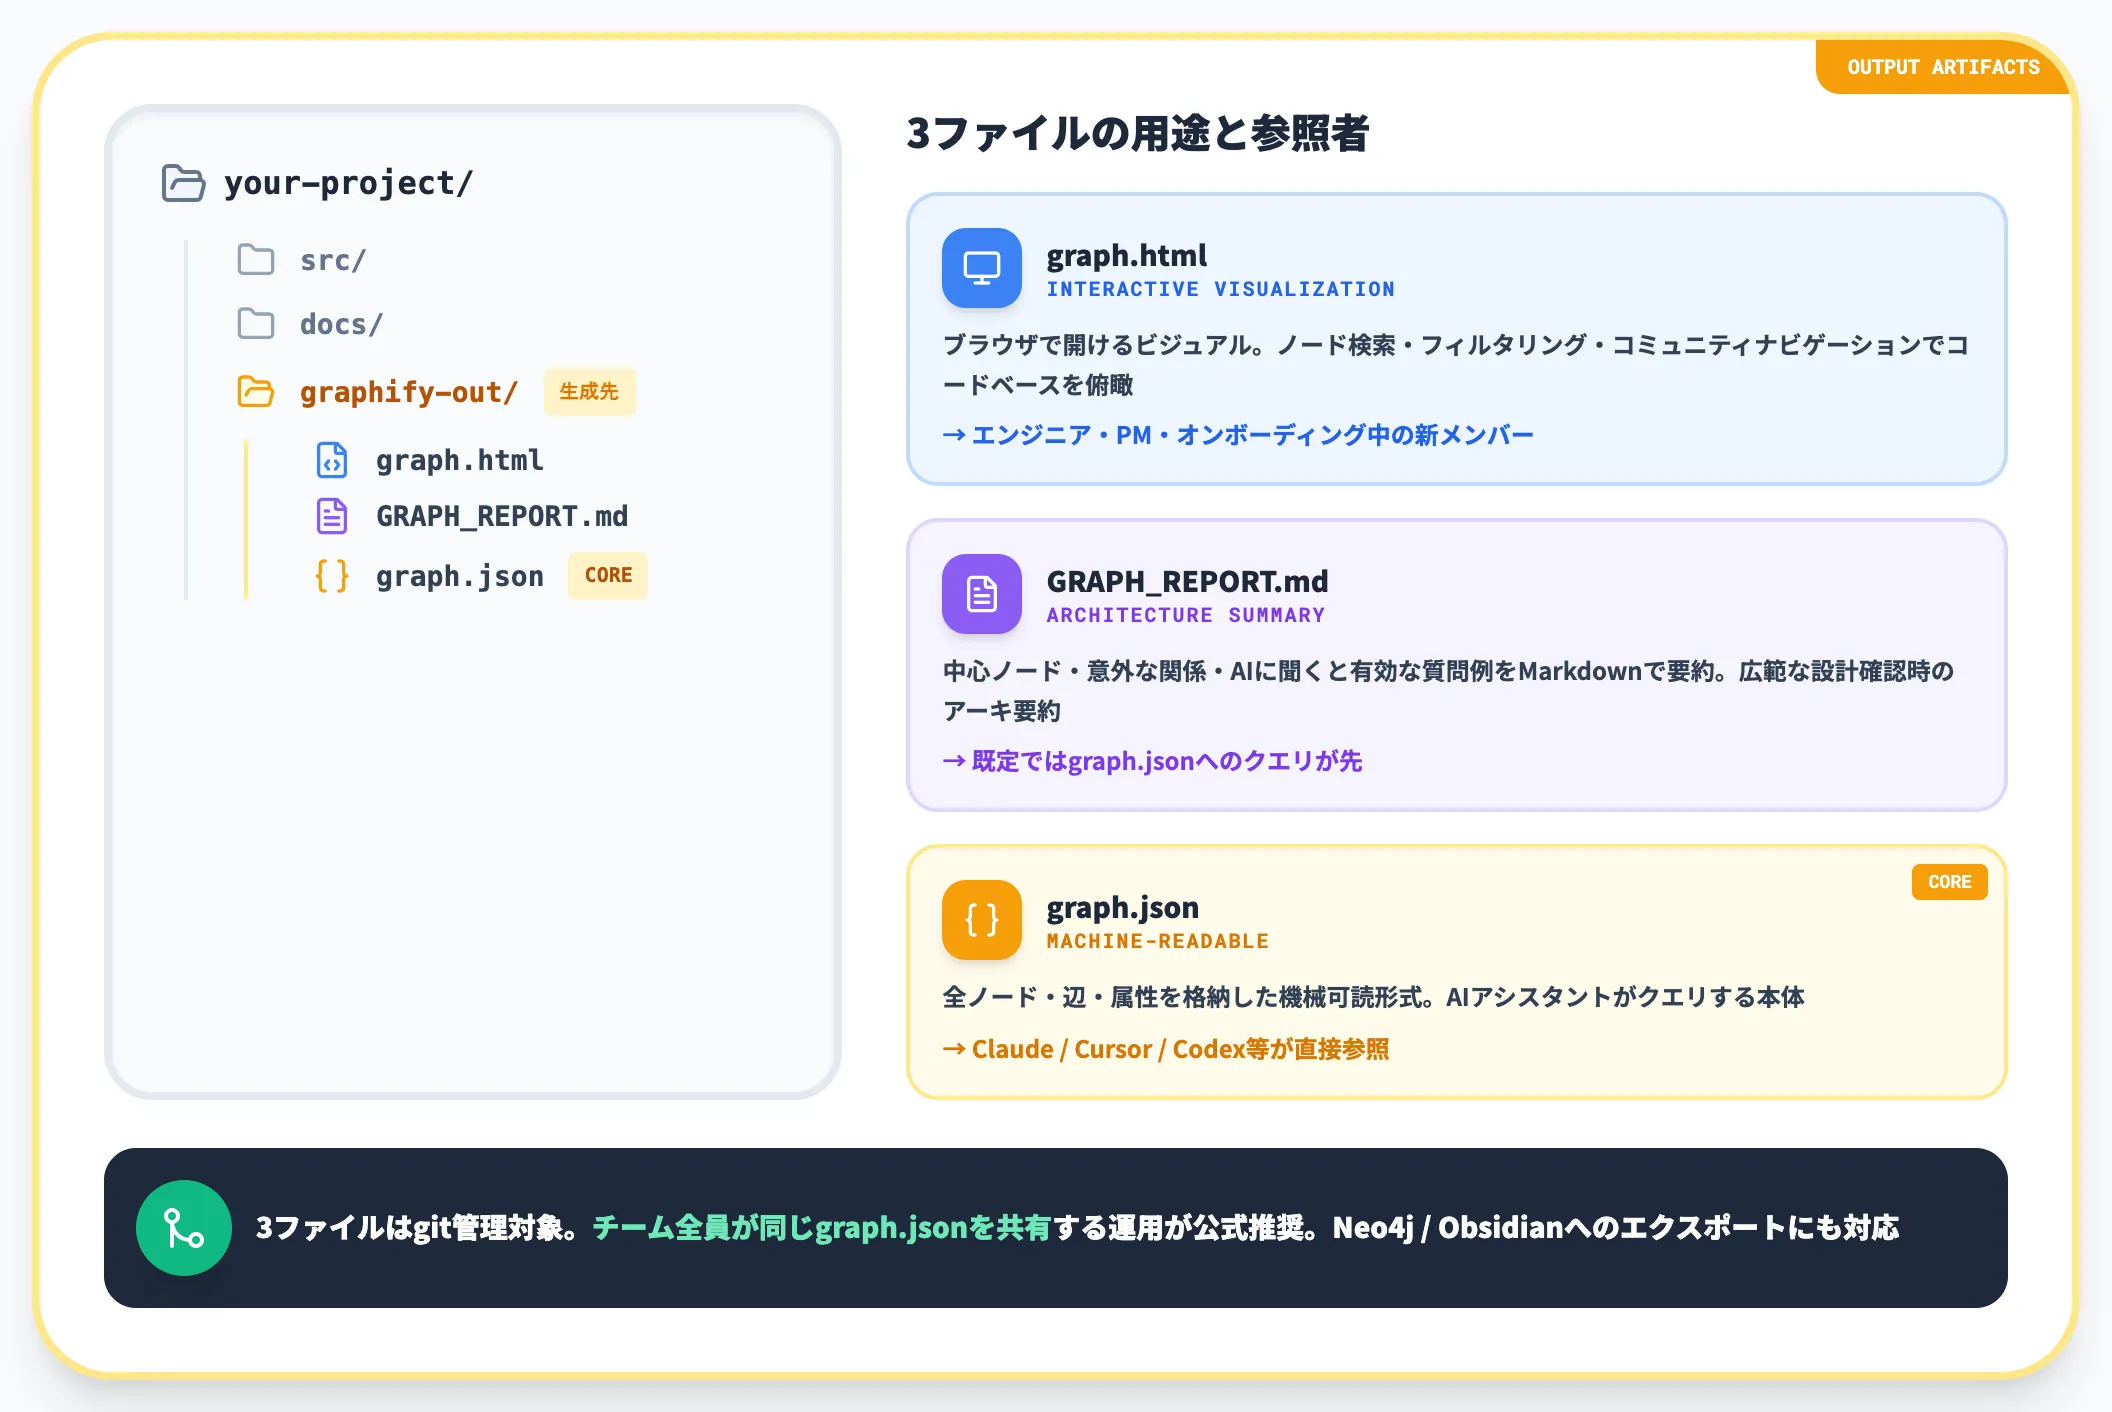Click the purple GRAPH_REPORT.md document icon in tree
2112x1412 pixels.
pyautogui.click(x=332, y=516)
